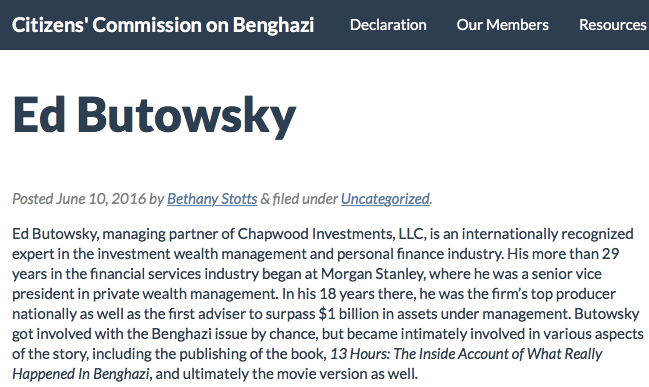Open the Uncategorized category link
649x387 pixels.
click(x=385, y=199)
